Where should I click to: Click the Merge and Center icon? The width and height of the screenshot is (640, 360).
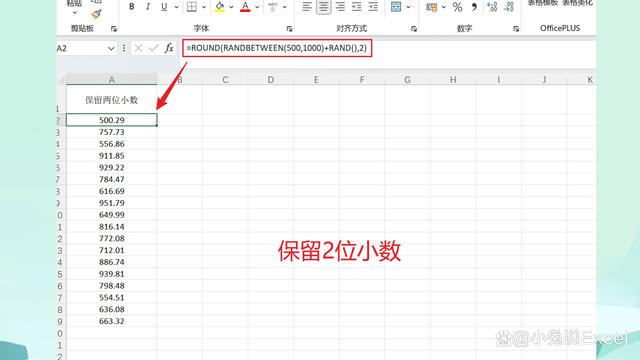click(x=396, y=7)
